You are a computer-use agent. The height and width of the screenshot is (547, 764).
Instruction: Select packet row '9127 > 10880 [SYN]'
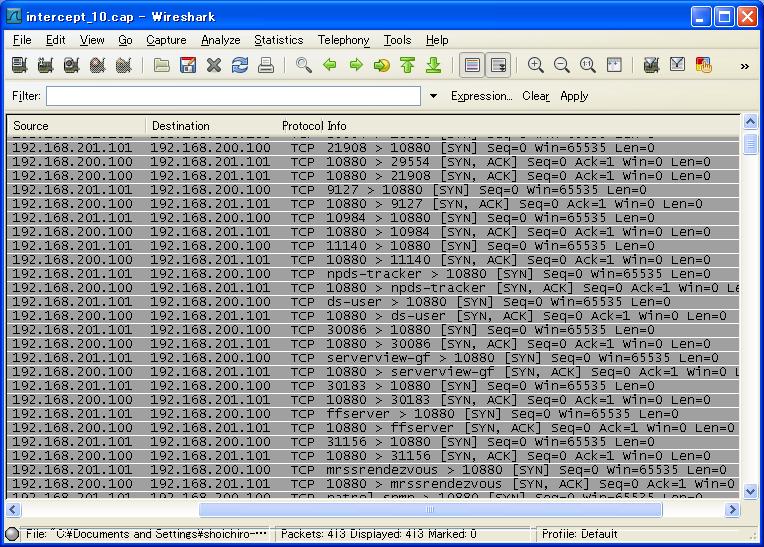[373, 190]
